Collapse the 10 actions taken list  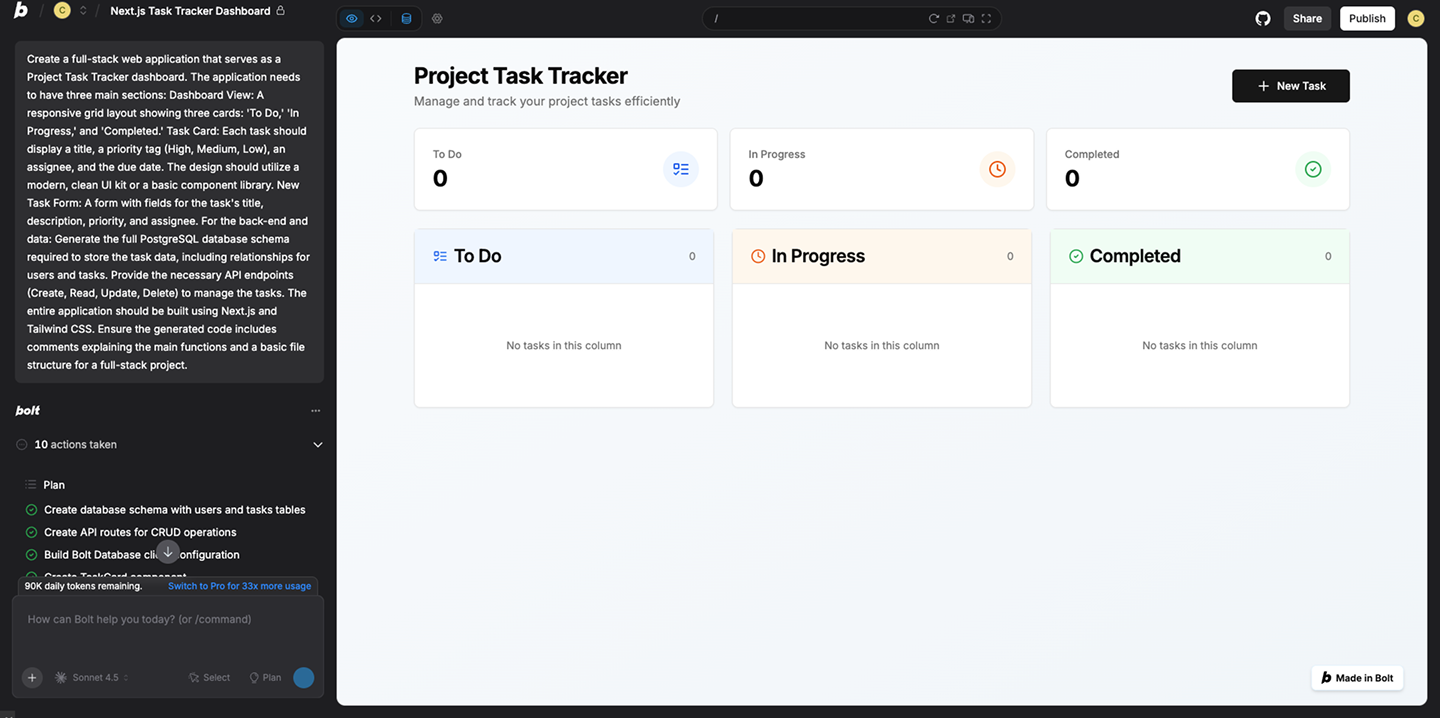[x=318, y=444]
